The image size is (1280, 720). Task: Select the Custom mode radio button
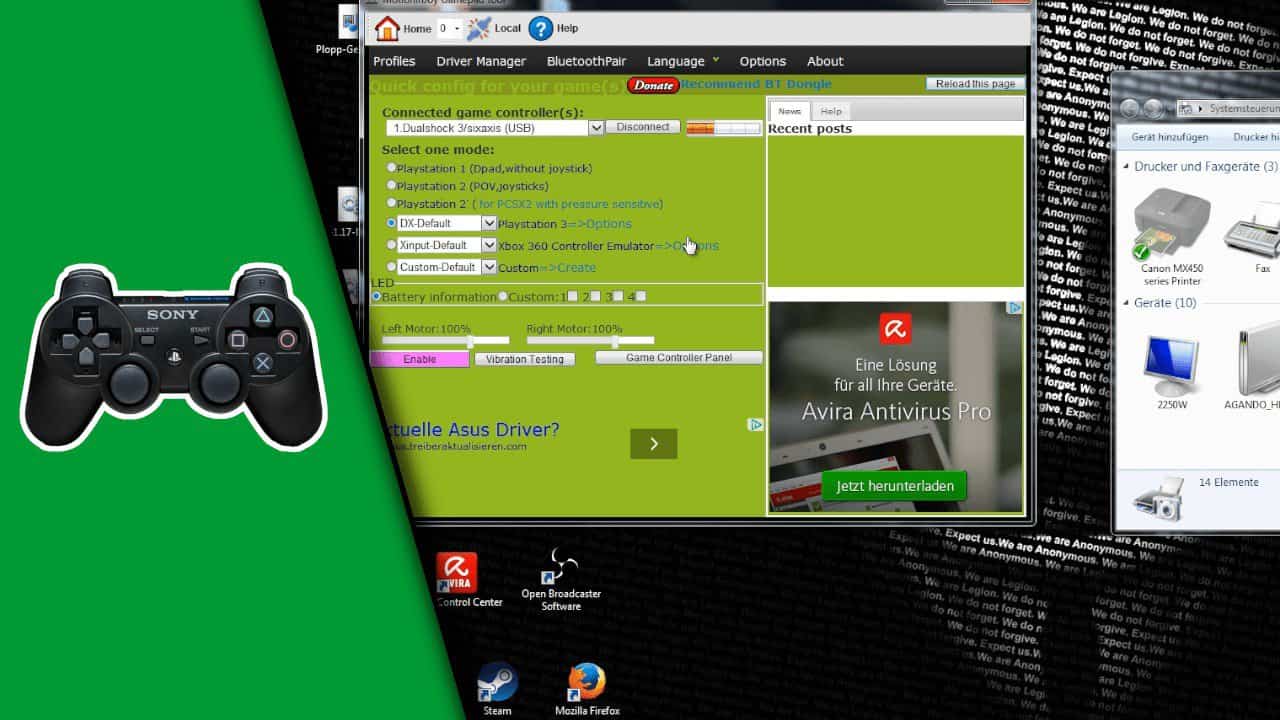coord(392,267)
